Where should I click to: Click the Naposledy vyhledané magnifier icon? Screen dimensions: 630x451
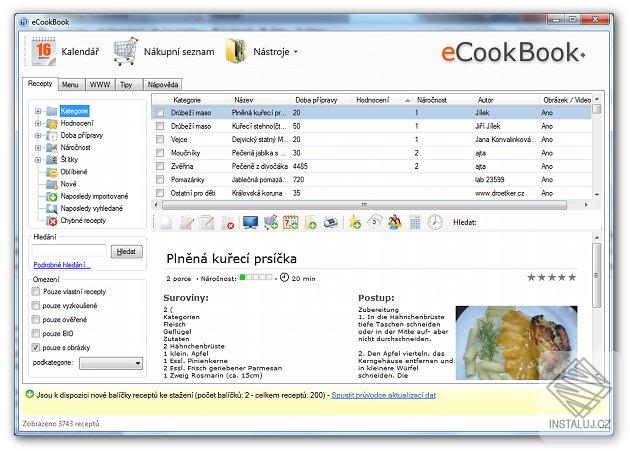coord(52,209)
